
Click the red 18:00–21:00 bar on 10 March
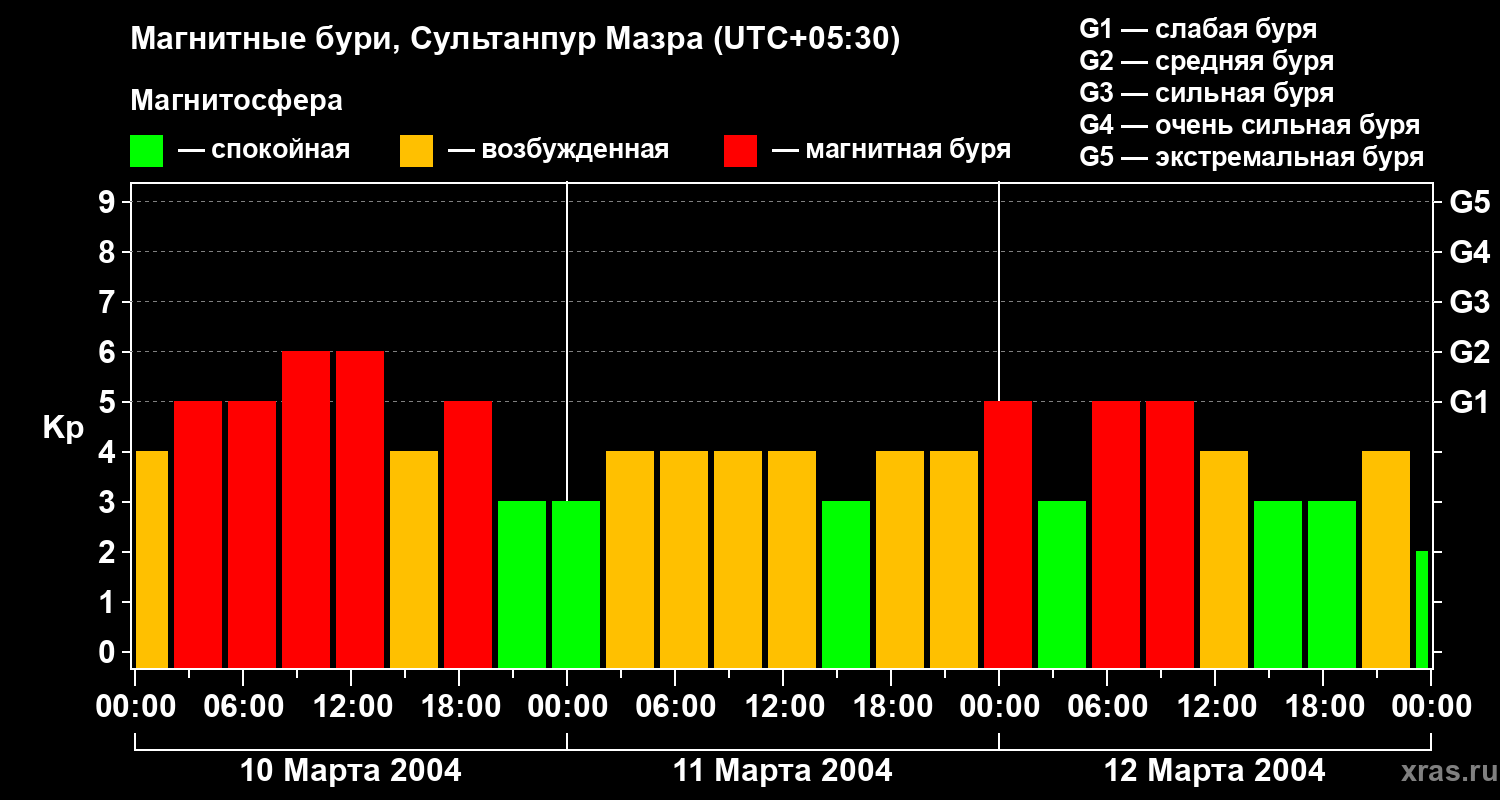468,534
